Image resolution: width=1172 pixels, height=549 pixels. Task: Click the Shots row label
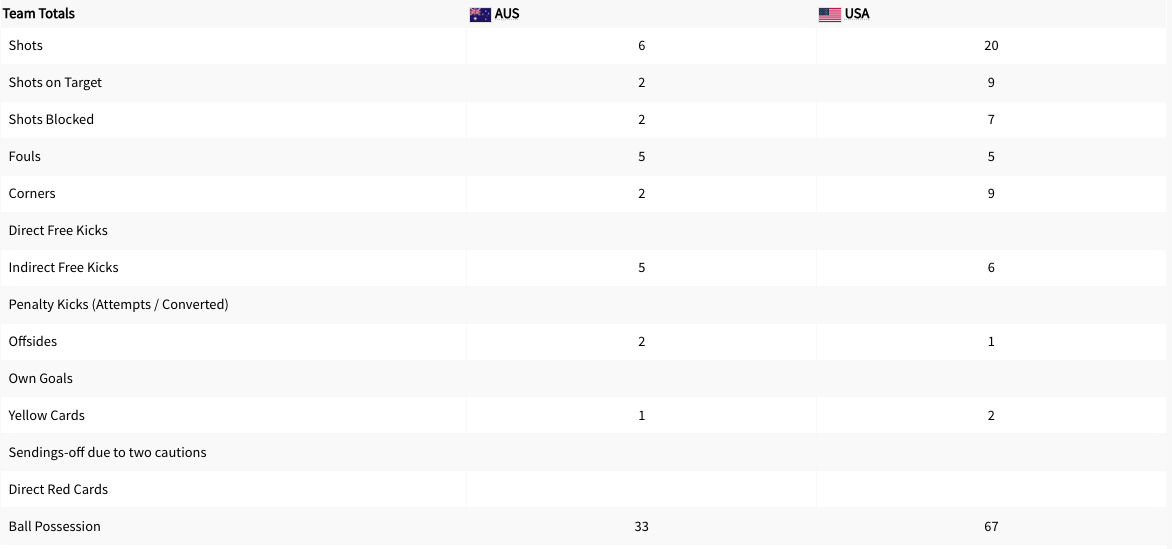[26, 46]
